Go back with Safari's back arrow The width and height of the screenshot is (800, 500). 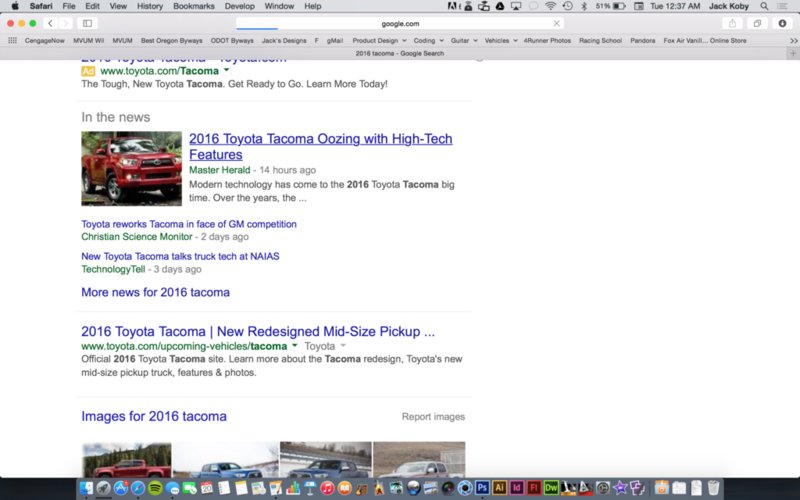[50, 23]
